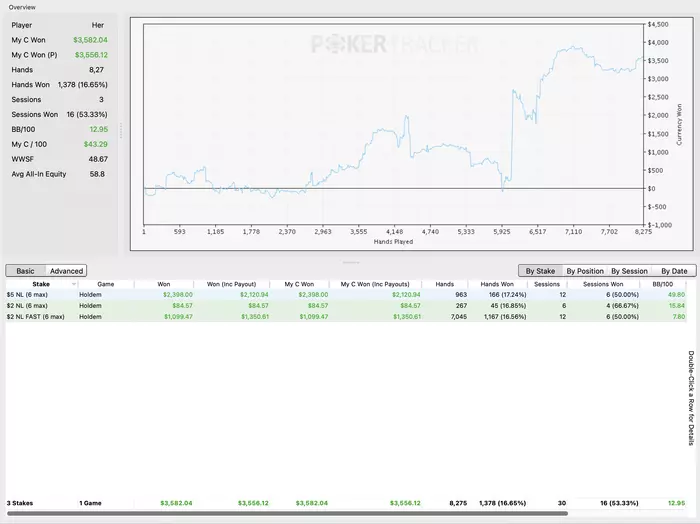Click the Sessions Won 16 (53.33%) stat

point(87,114)
